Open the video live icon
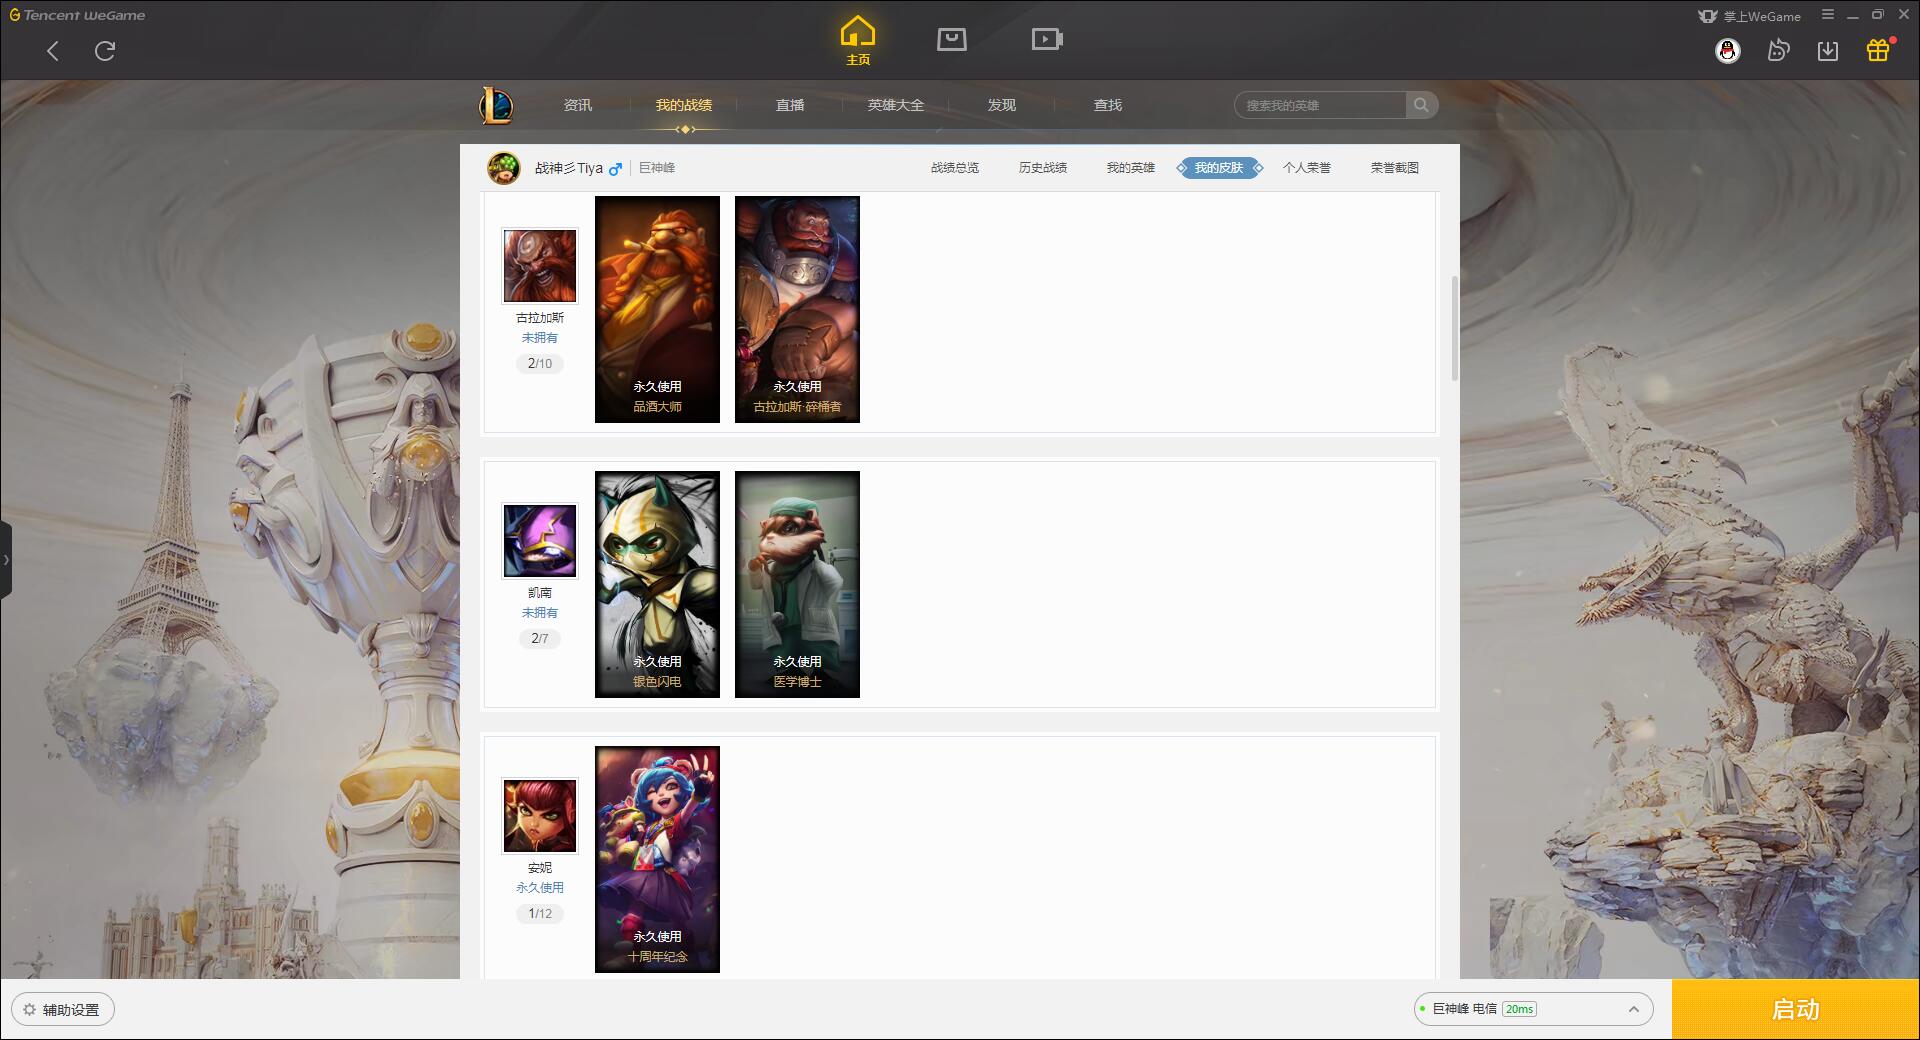The width and height of the screenshot is (1920, 1040). [x=1047, y=39]
